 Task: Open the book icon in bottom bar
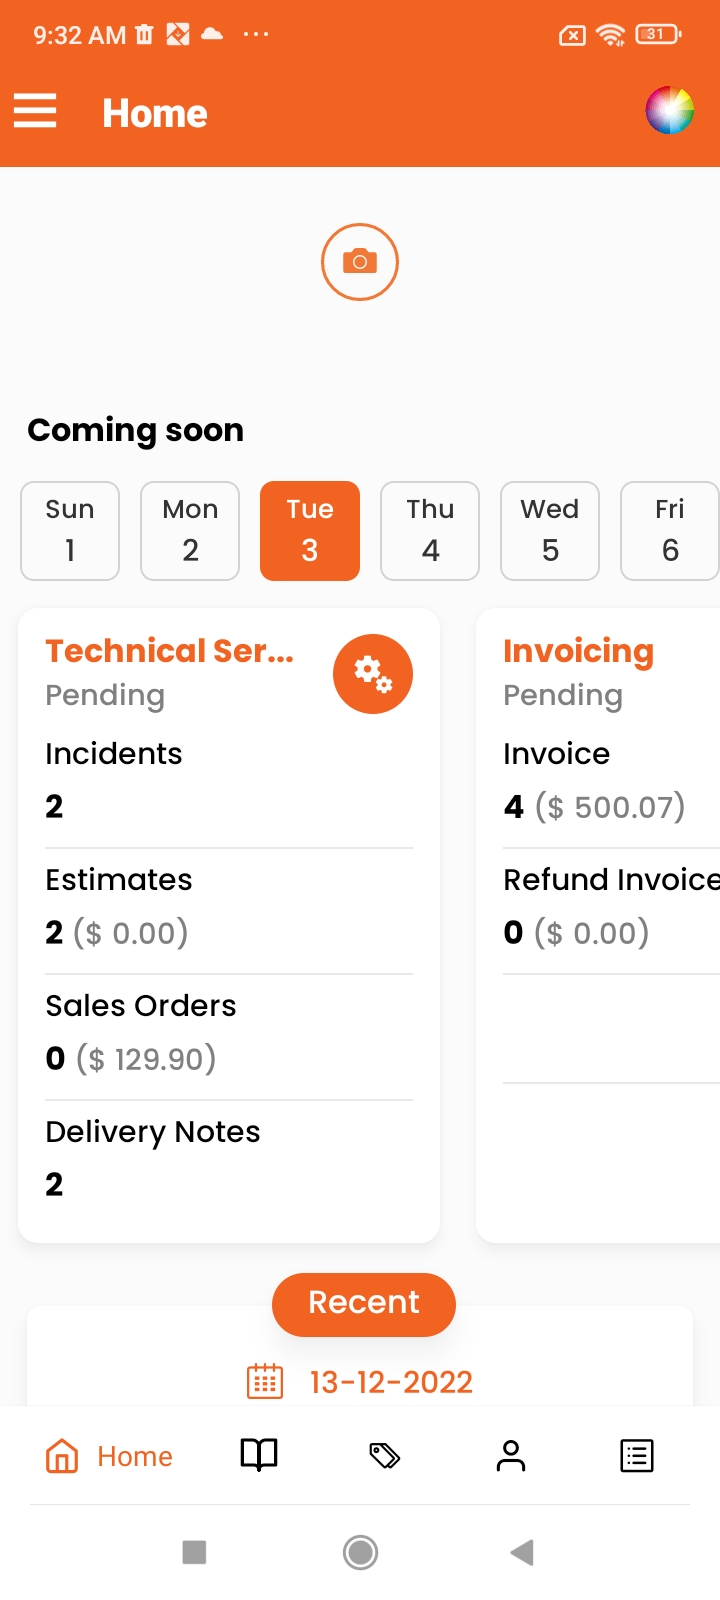point(259,1455)
